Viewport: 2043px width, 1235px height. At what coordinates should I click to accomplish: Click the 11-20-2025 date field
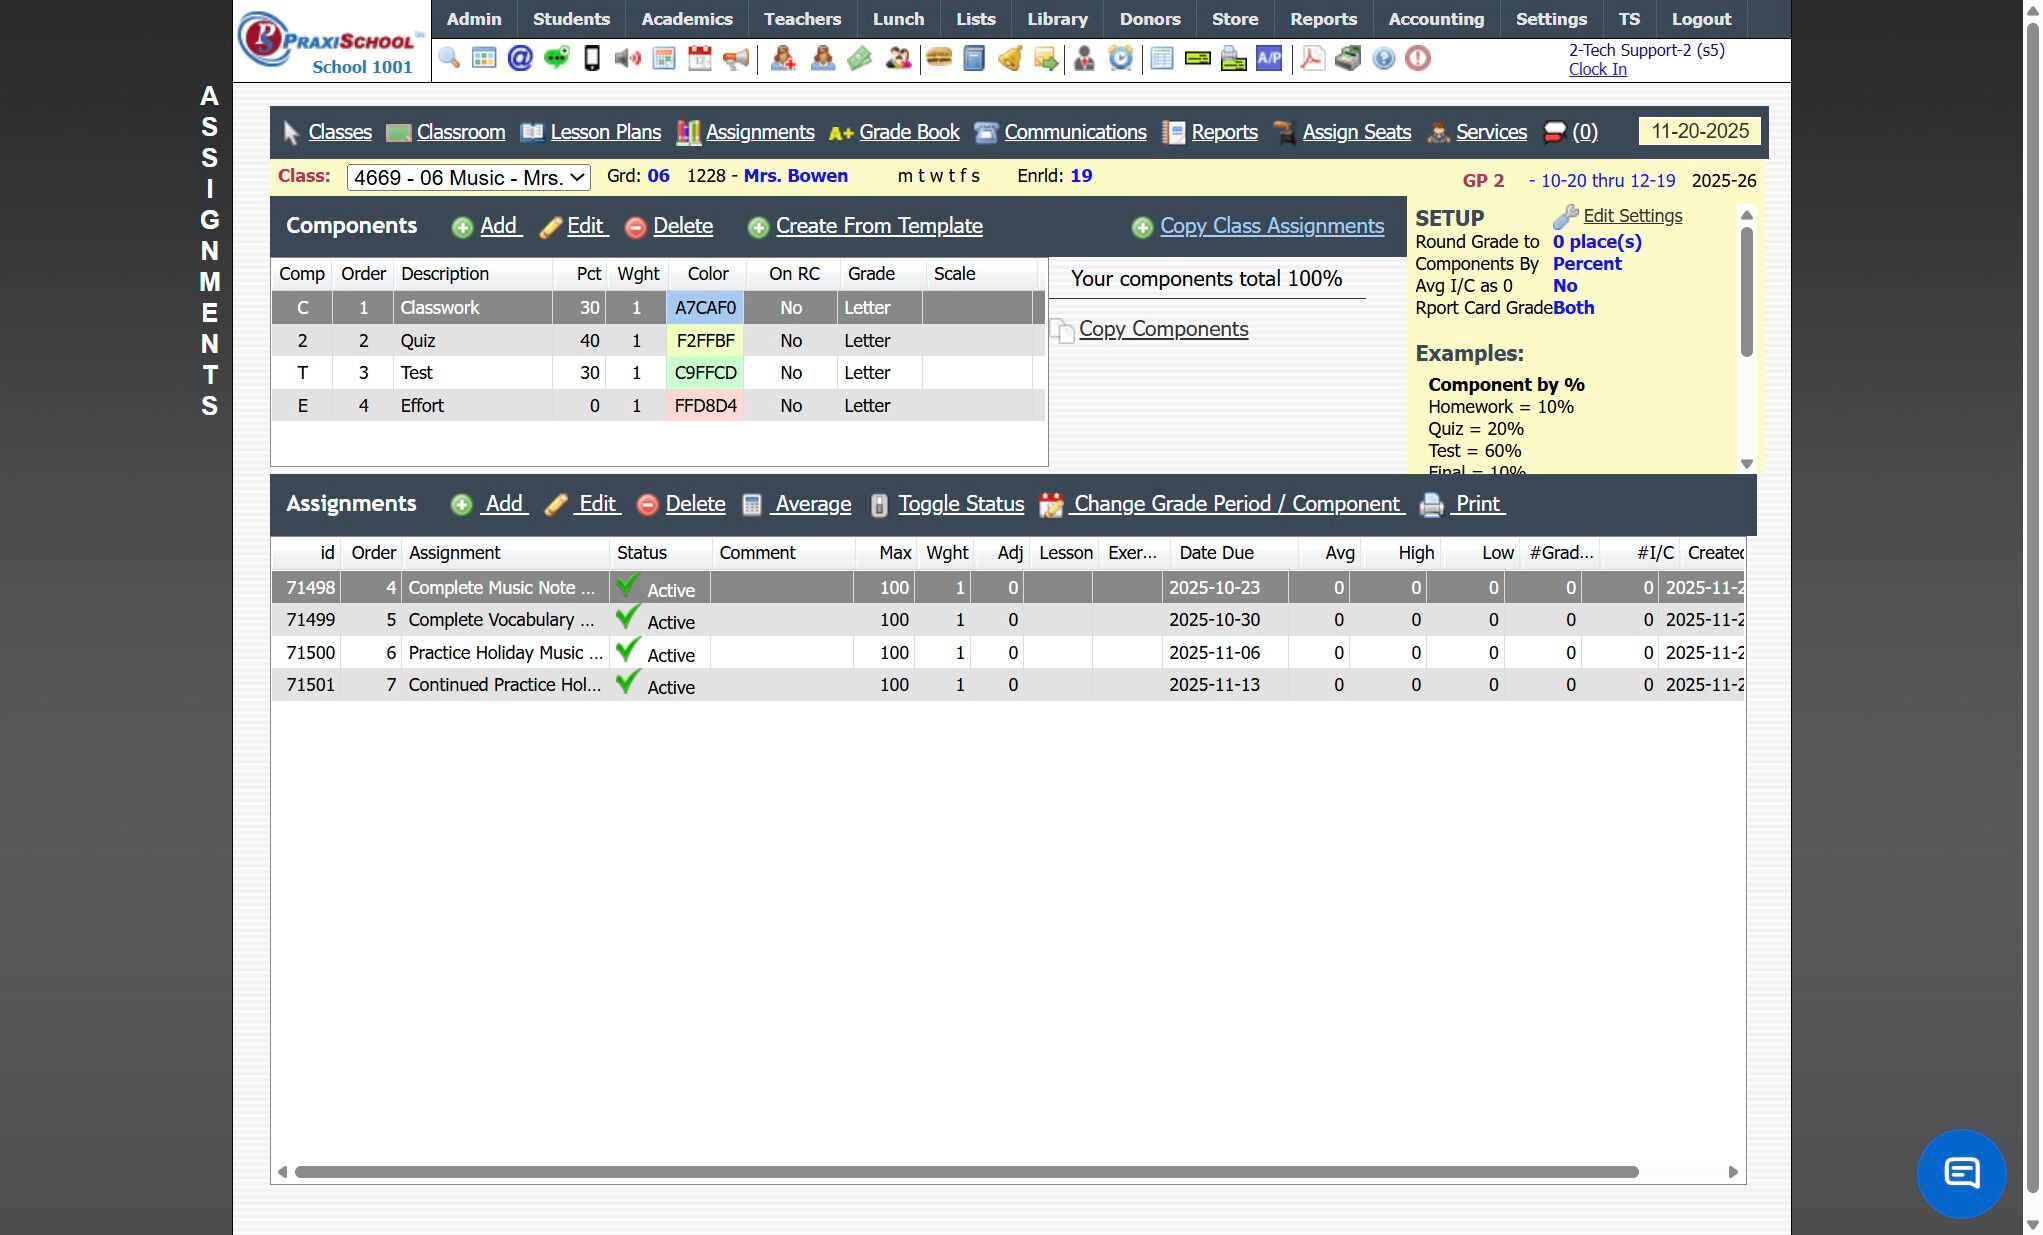click(x=1699, y=132)
